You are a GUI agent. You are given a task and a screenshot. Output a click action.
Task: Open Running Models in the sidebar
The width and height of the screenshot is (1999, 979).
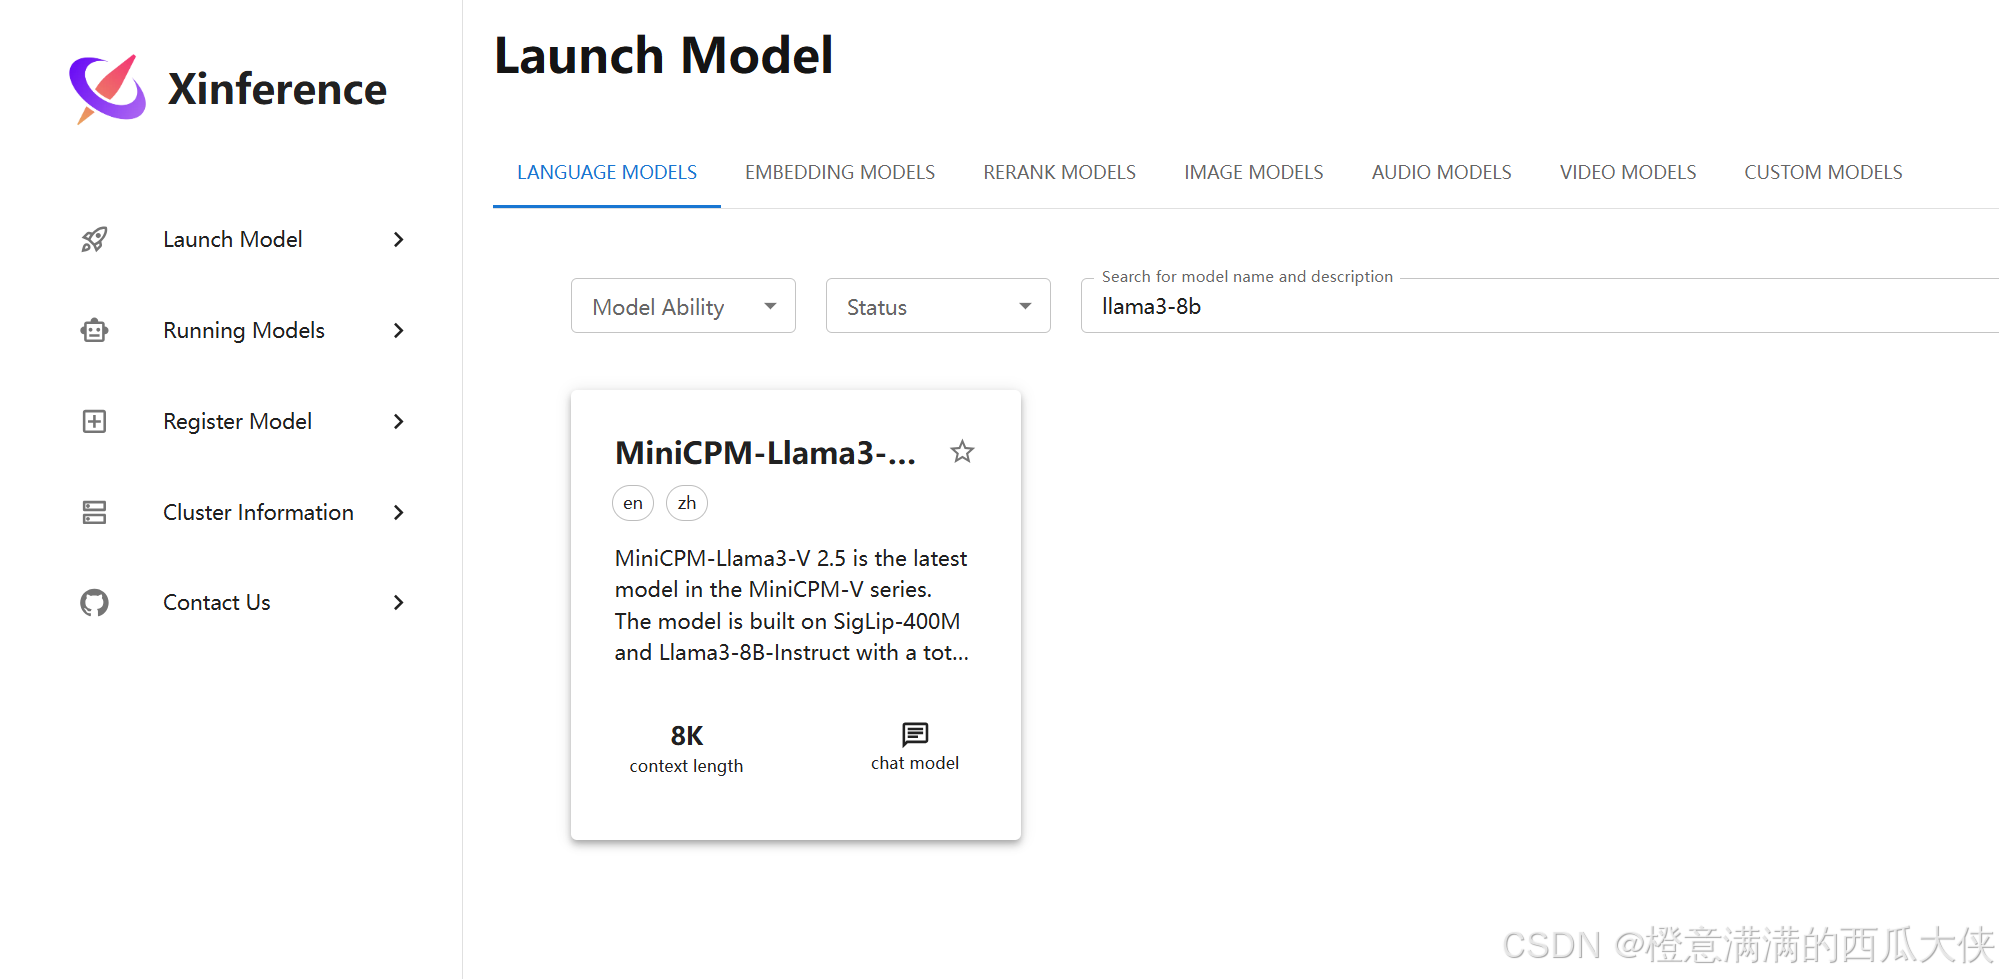click(x=245, y=330)
